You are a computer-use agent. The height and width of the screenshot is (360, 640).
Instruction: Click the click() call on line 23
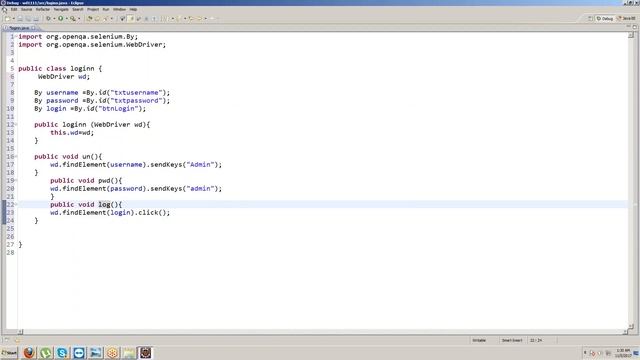pyautogui.click(x=152, y=213)
